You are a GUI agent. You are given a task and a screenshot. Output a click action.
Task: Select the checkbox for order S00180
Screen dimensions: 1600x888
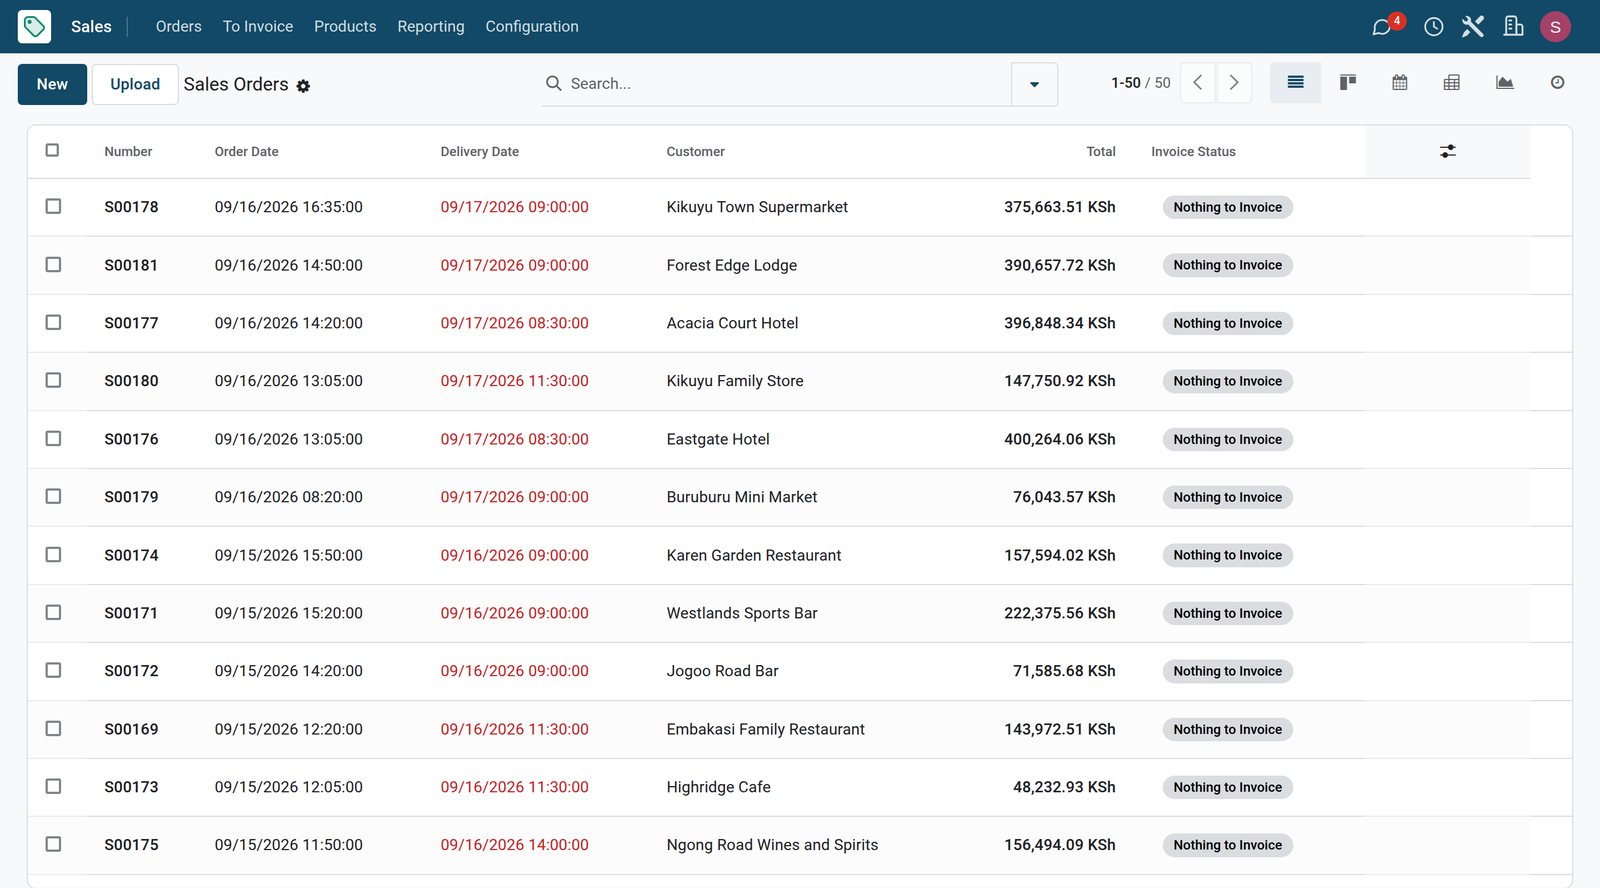click(53, 380)
